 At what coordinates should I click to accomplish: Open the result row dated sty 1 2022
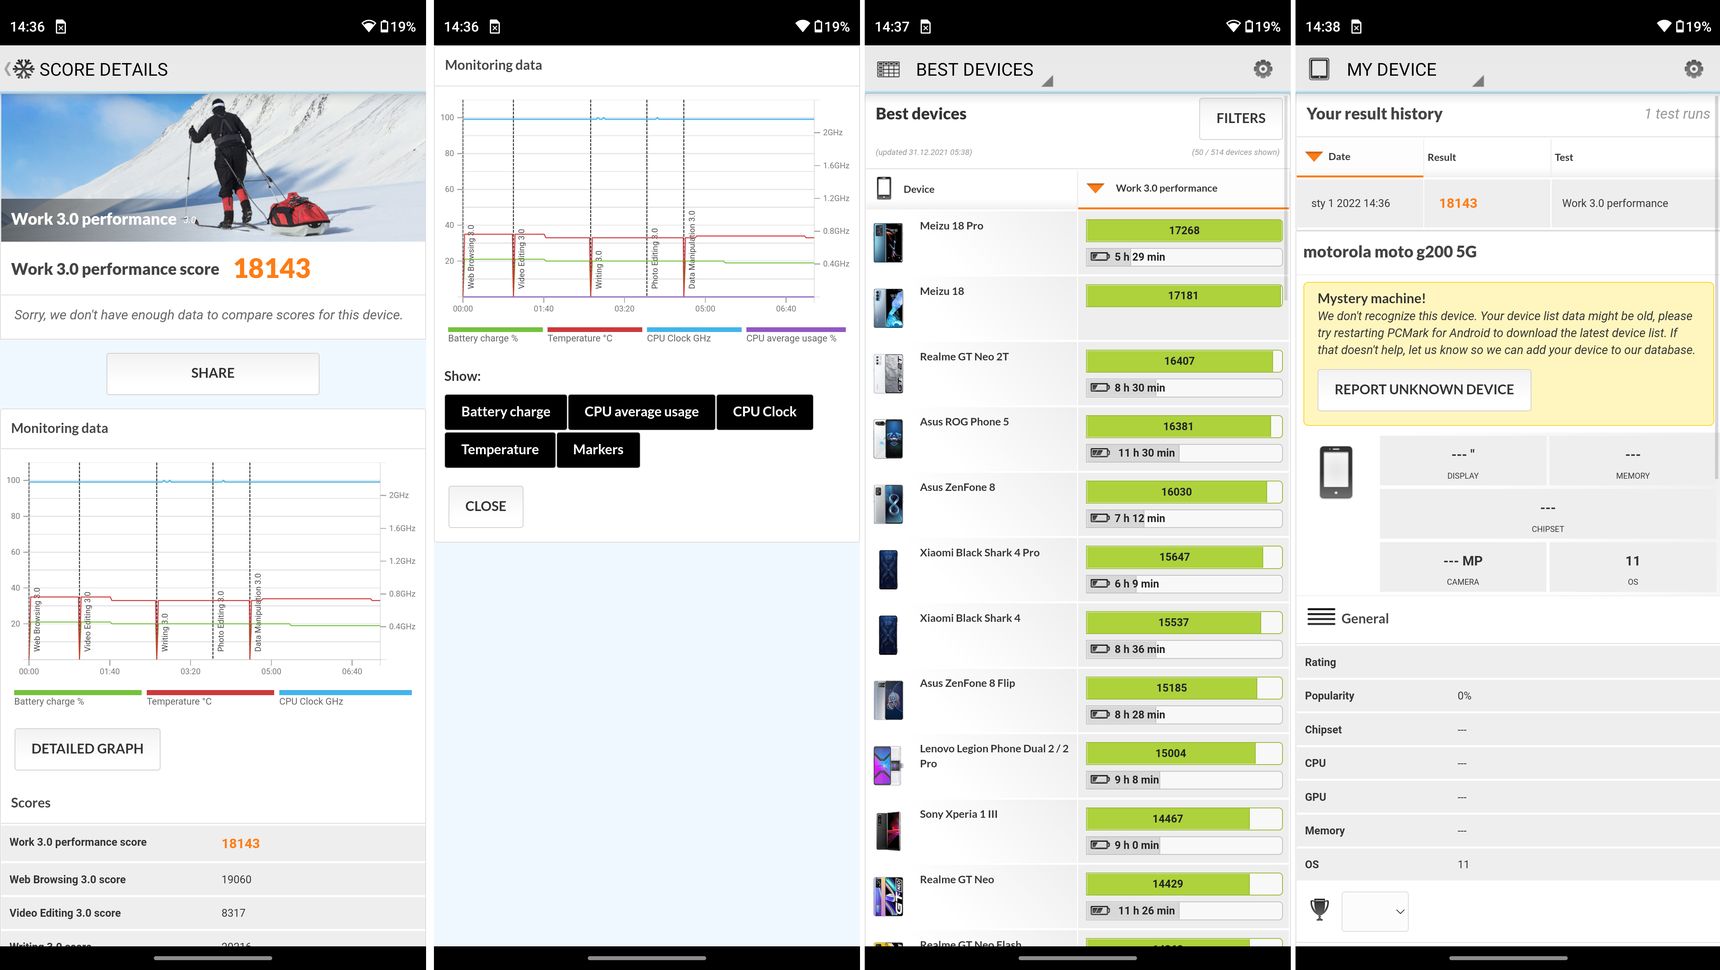[1507, 203]
